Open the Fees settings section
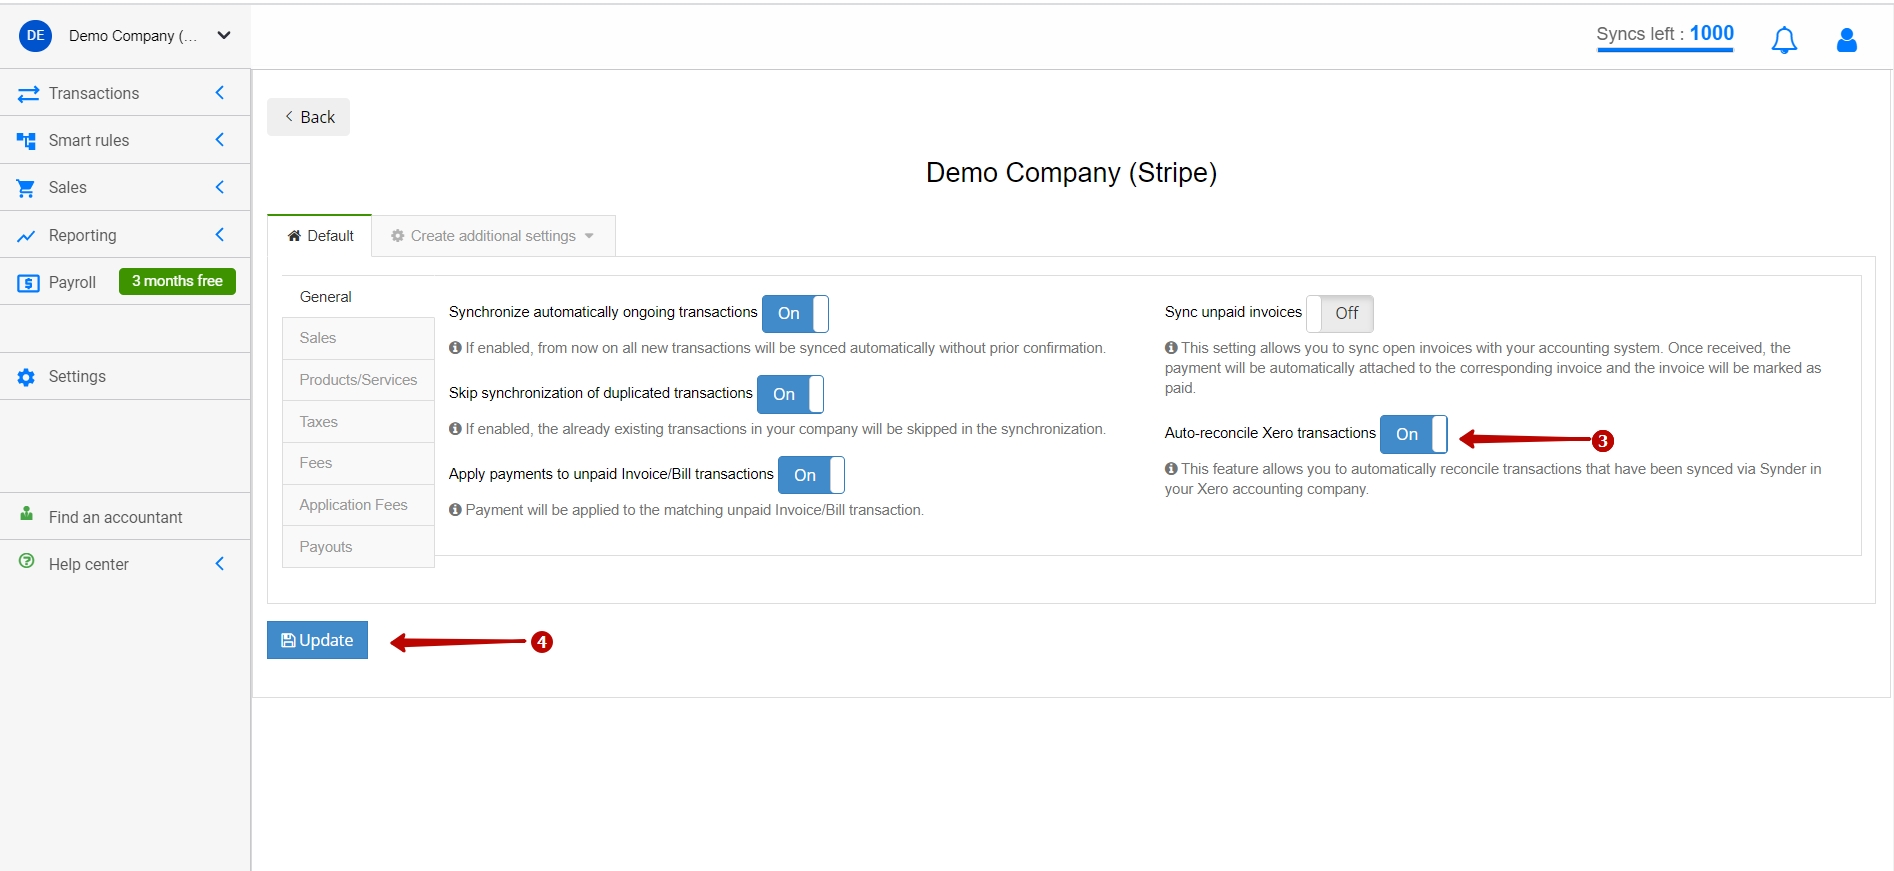Image resolution: width=1894 pixels, height=871 pixels. pyautogui.click(x=358, y=463)
